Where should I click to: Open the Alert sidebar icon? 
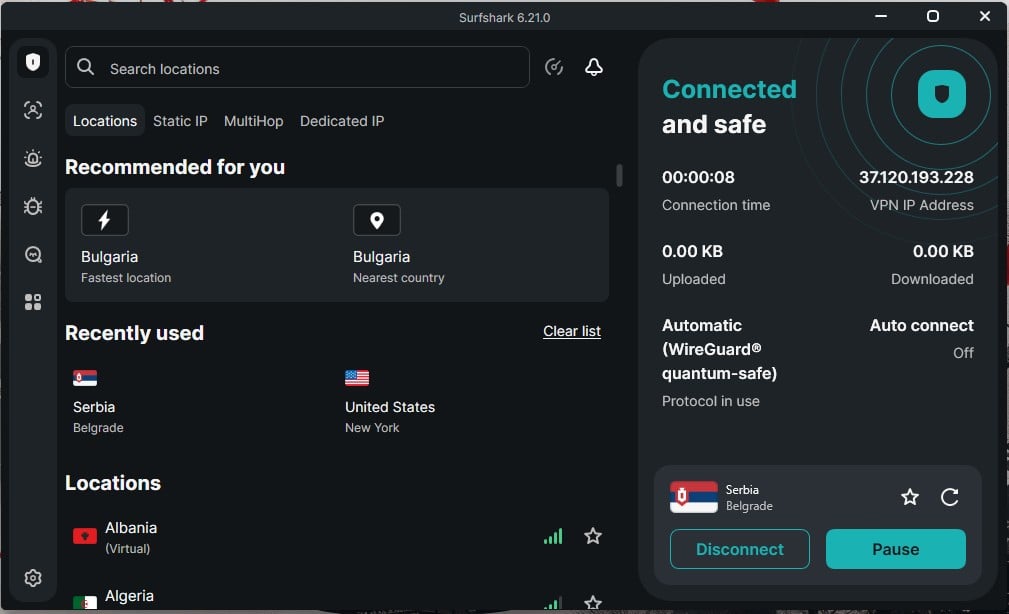(x=33, y=158)
